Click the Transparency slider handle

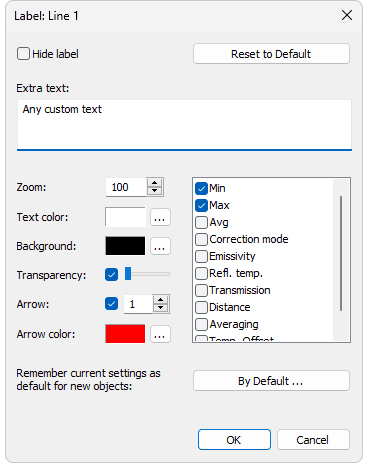(128, 273)
